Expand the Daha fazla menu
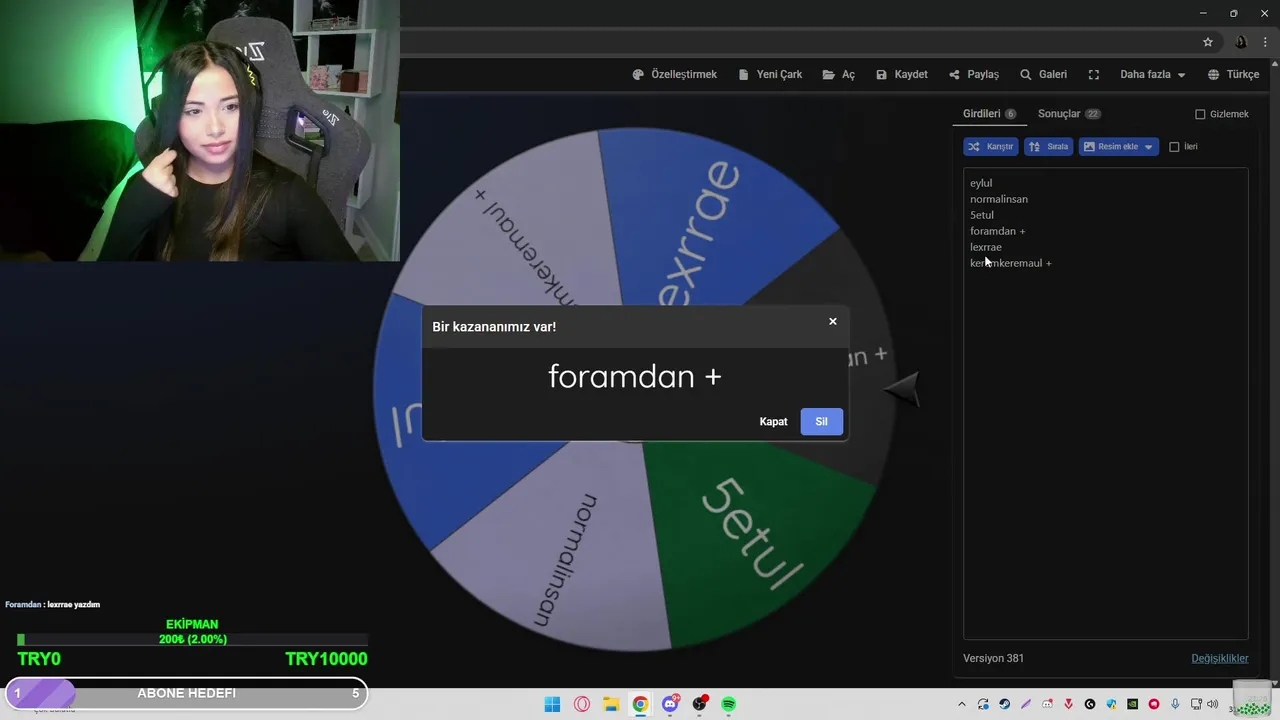 (1152, 75)
